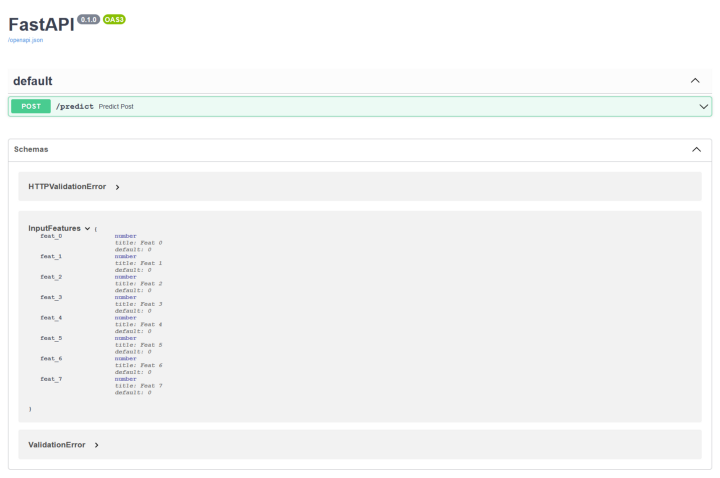Open the /openapi.json link
The width and height of the screenshot is (720, 478).
(26, 40)
